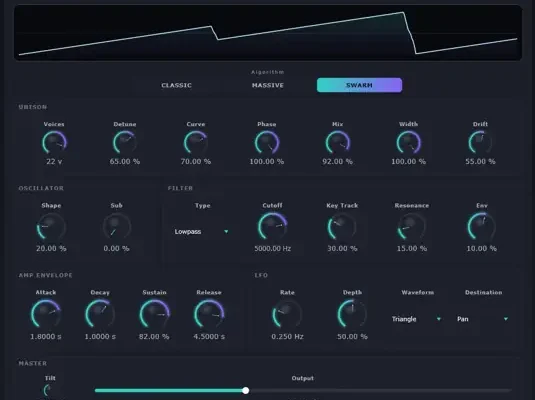Select the Massive algorithm
535x400 pixels.
[x=268, y=85]
